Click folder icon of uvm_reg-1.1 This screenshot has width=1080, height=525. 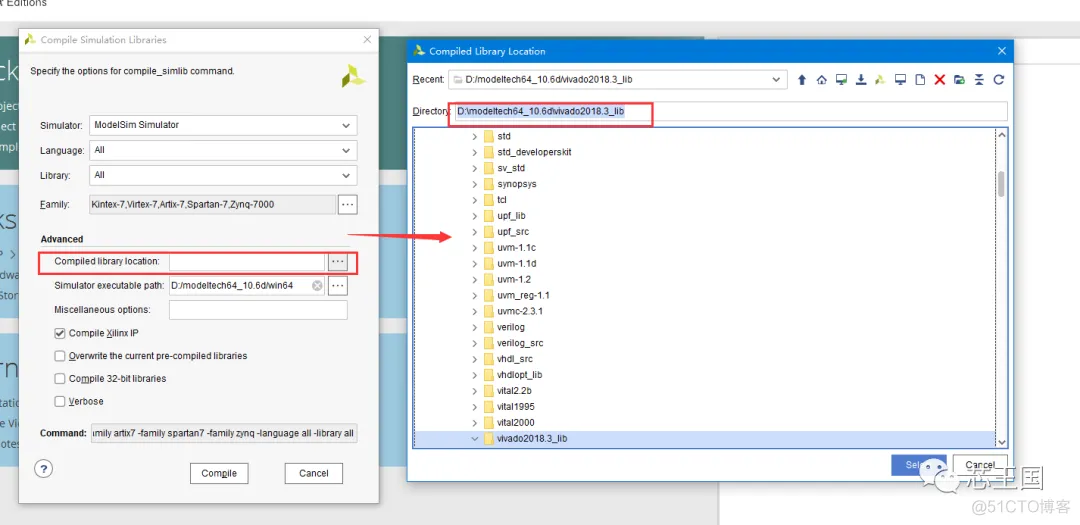(489, 295)
